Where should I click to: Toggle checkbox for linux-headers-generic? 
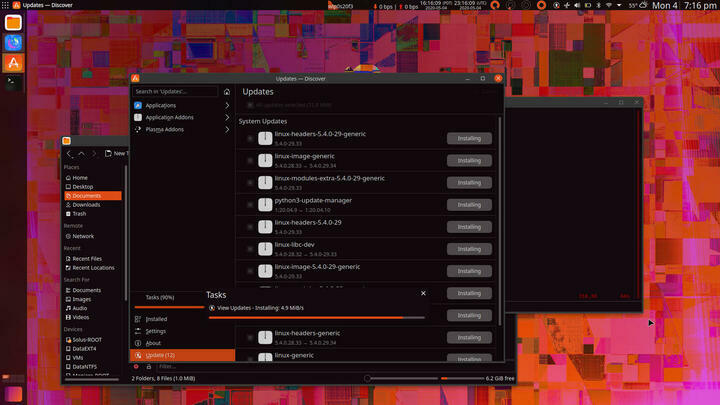250,338
